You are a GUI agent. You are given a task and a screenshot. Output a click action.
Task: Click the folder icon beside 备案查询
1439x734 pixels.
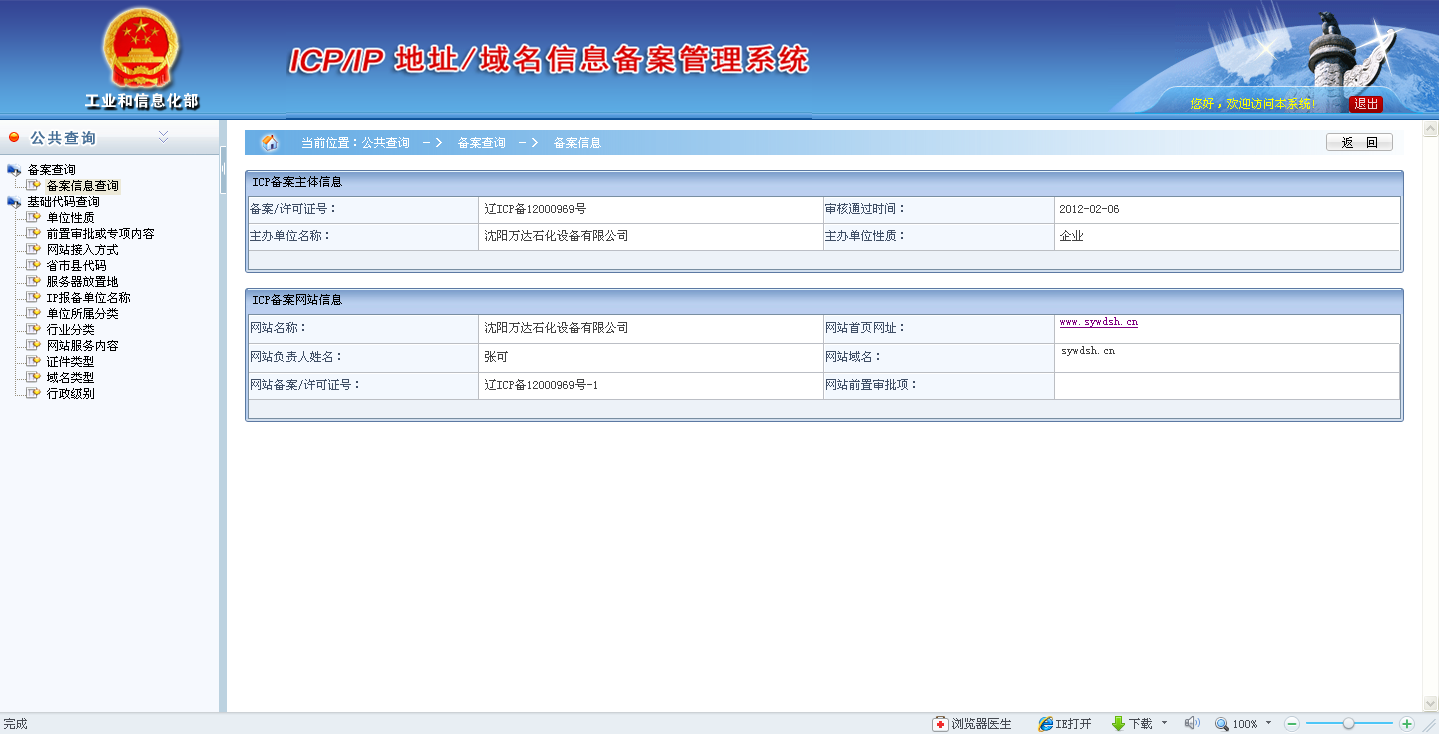[14, 170]
